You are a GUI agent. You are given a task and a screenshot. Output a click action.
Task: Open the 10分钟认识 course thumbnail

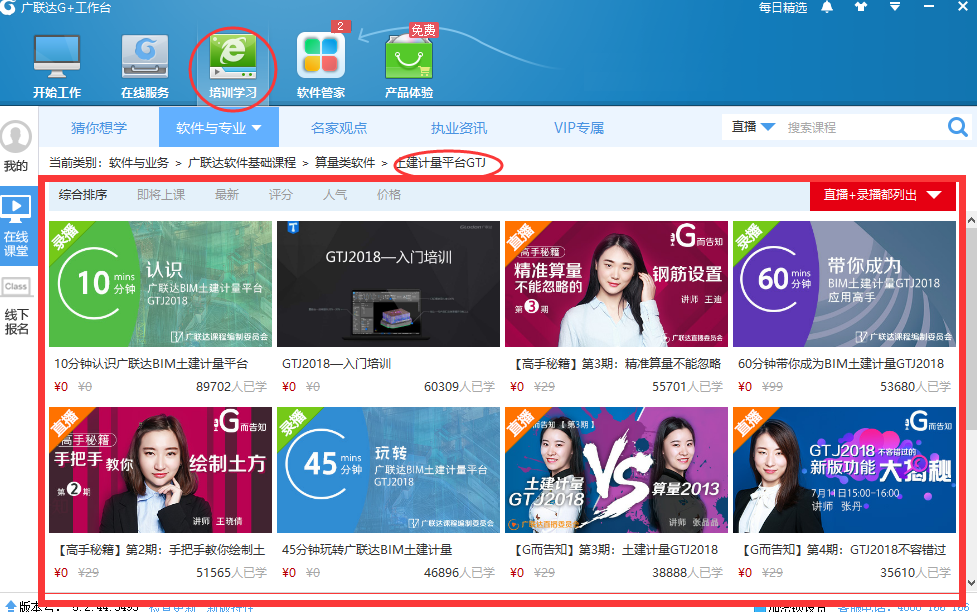(x=160, y=284)
